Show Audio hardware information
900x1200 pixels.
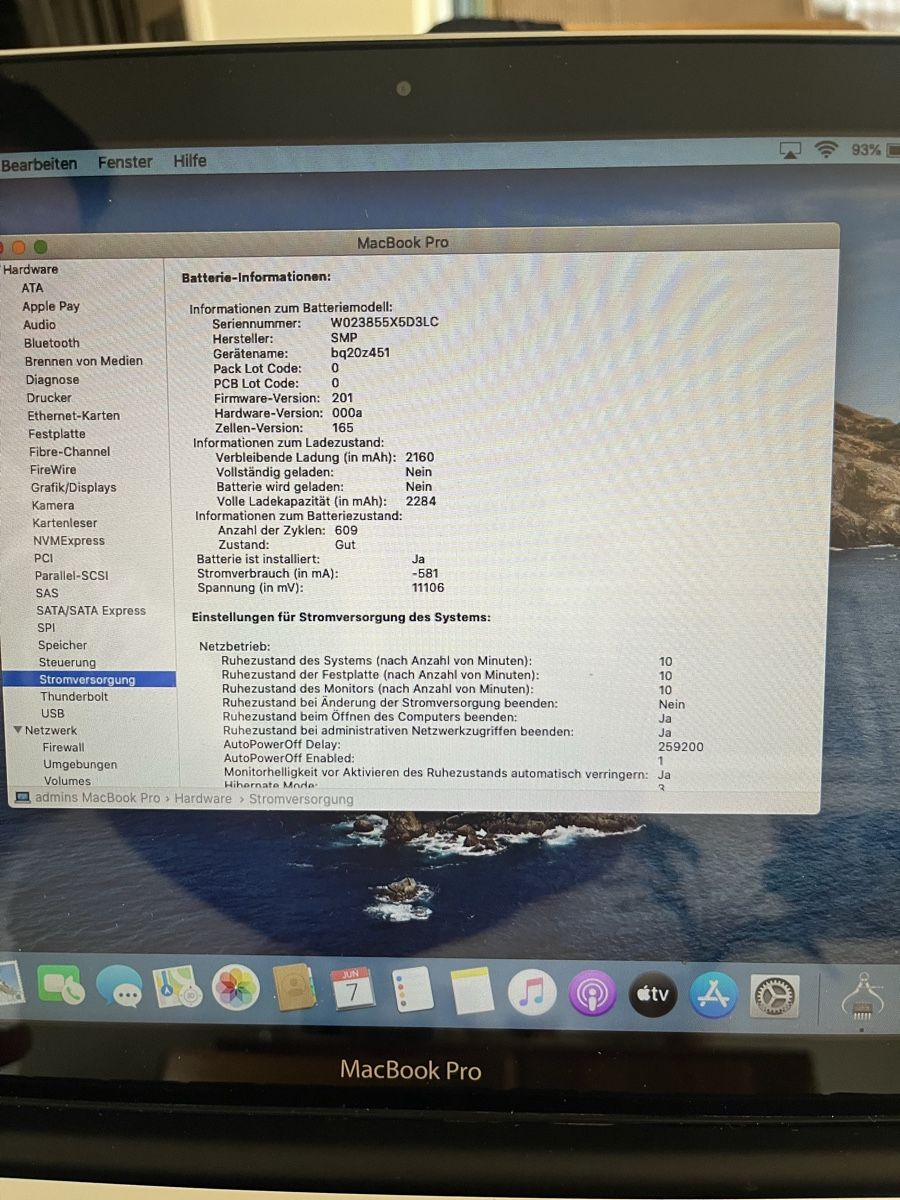click(x=39, y=324)
